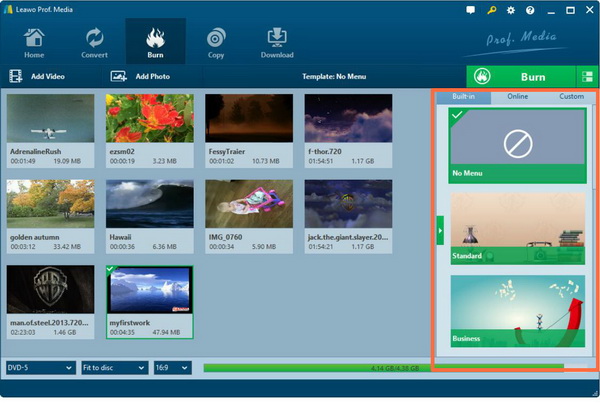Open the Copy module
The image size is (600, 403).
pyautogui.click(x=216, y=42)
